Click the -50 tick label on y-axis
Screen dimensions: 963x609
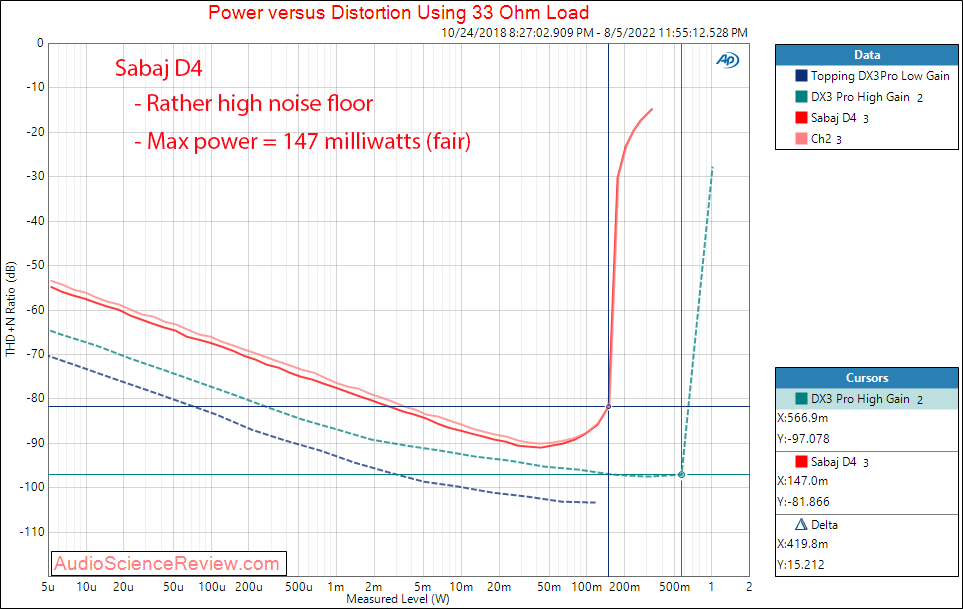pos(35,265)
